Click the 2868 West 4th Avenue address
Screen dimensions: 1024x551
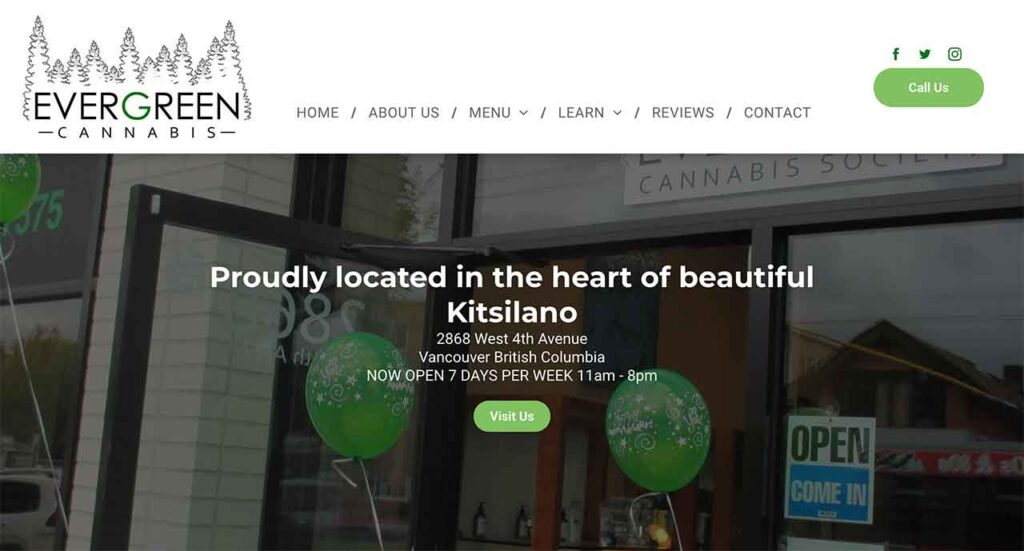point(512,339)
